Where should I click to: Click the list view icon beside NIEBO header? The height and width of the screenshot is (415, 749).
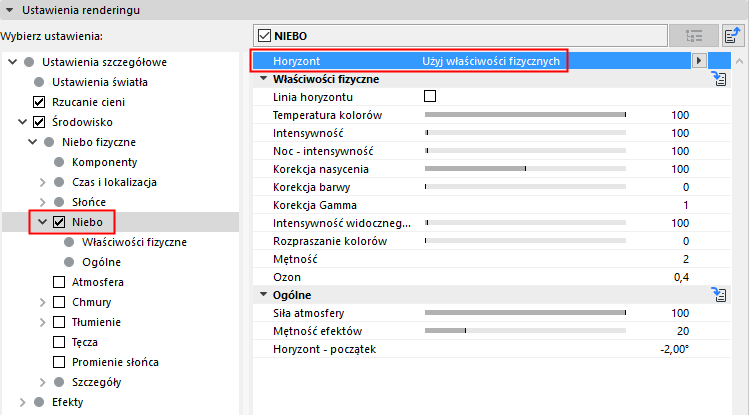pos(694,36)
